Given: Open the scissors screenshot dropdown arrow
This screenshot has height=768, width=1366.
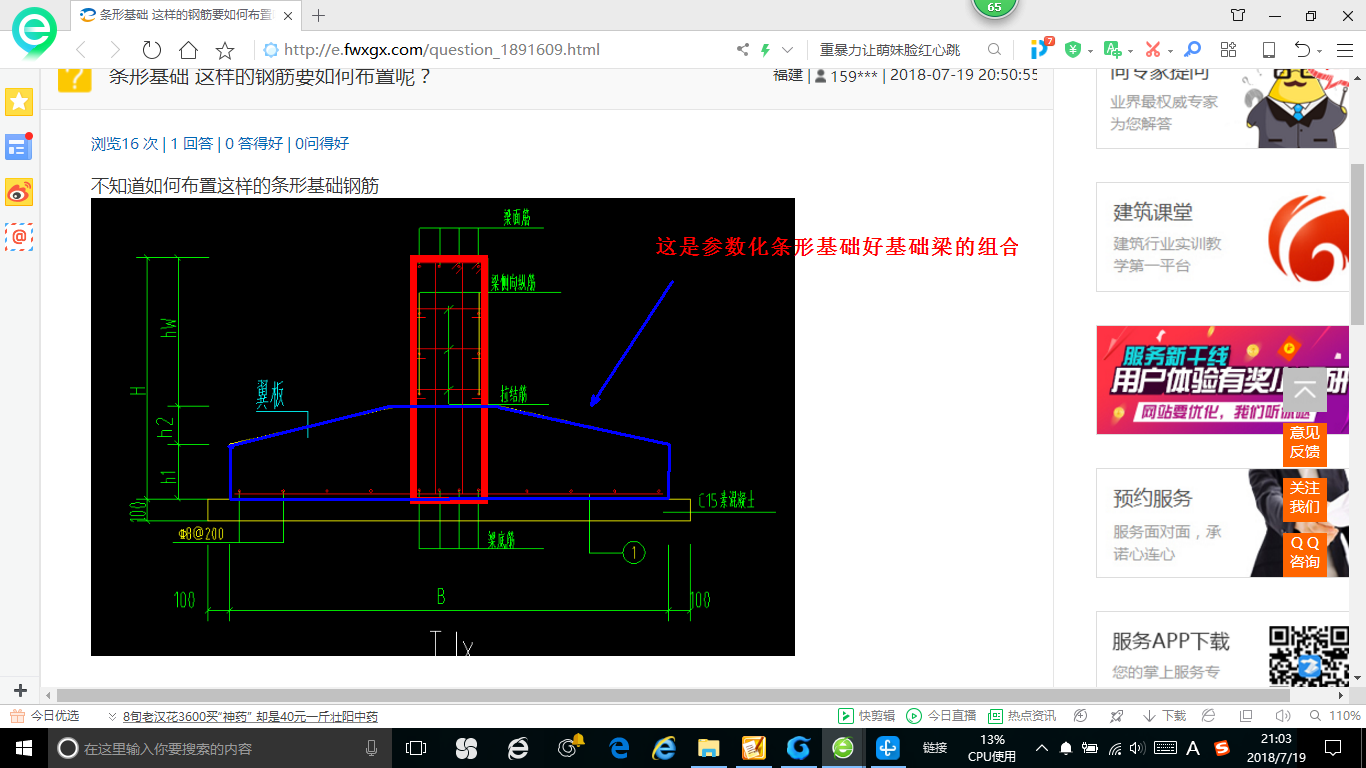Looking at the screenshot, I should tap(1169, 50).
